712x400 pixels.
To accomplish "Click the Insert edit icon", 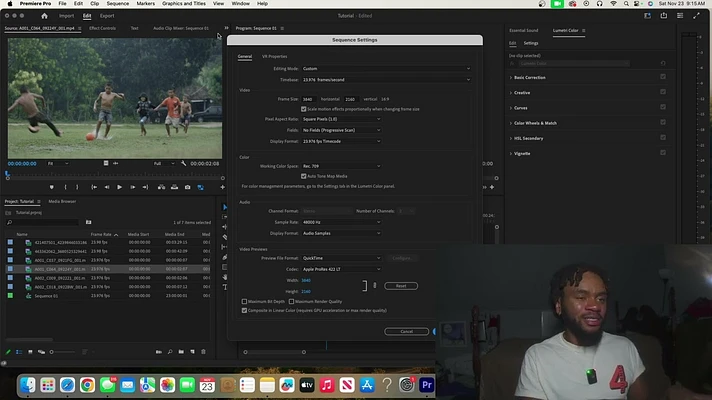I will click(x=161, y=187).
